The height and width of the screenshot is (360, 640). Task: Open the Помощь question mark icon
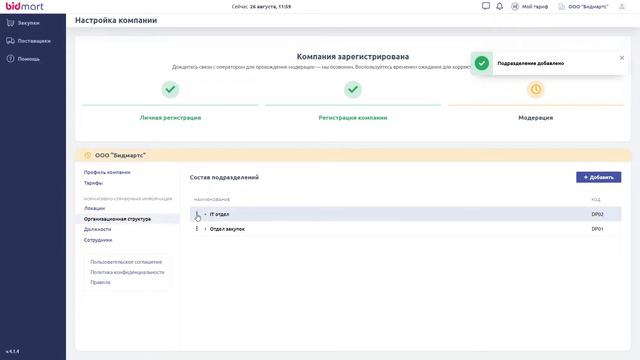coord(10,59)
